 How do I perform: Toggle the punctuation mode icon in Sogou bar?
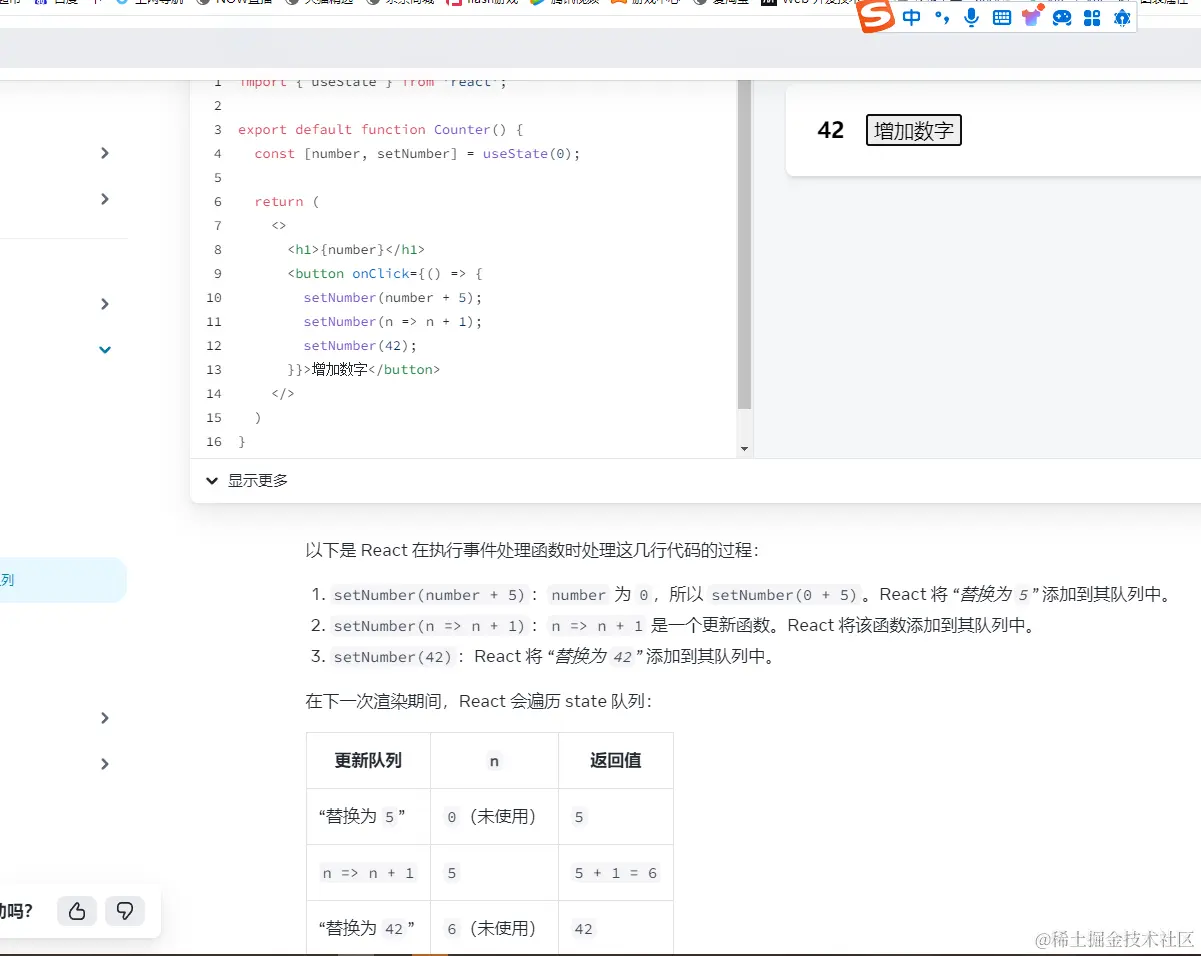pos(941,17)
